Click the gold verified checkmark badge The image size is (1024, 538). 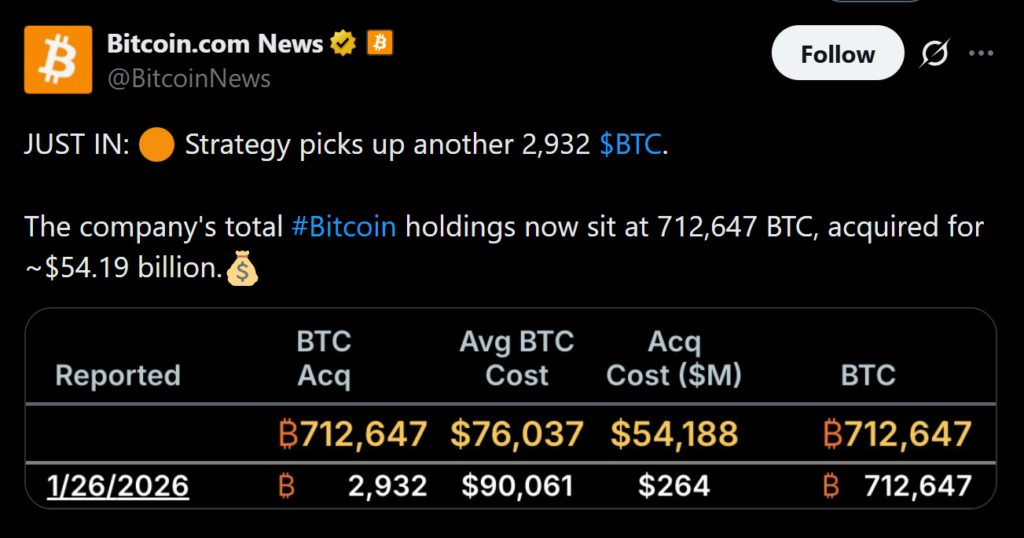tap(344, 43)
